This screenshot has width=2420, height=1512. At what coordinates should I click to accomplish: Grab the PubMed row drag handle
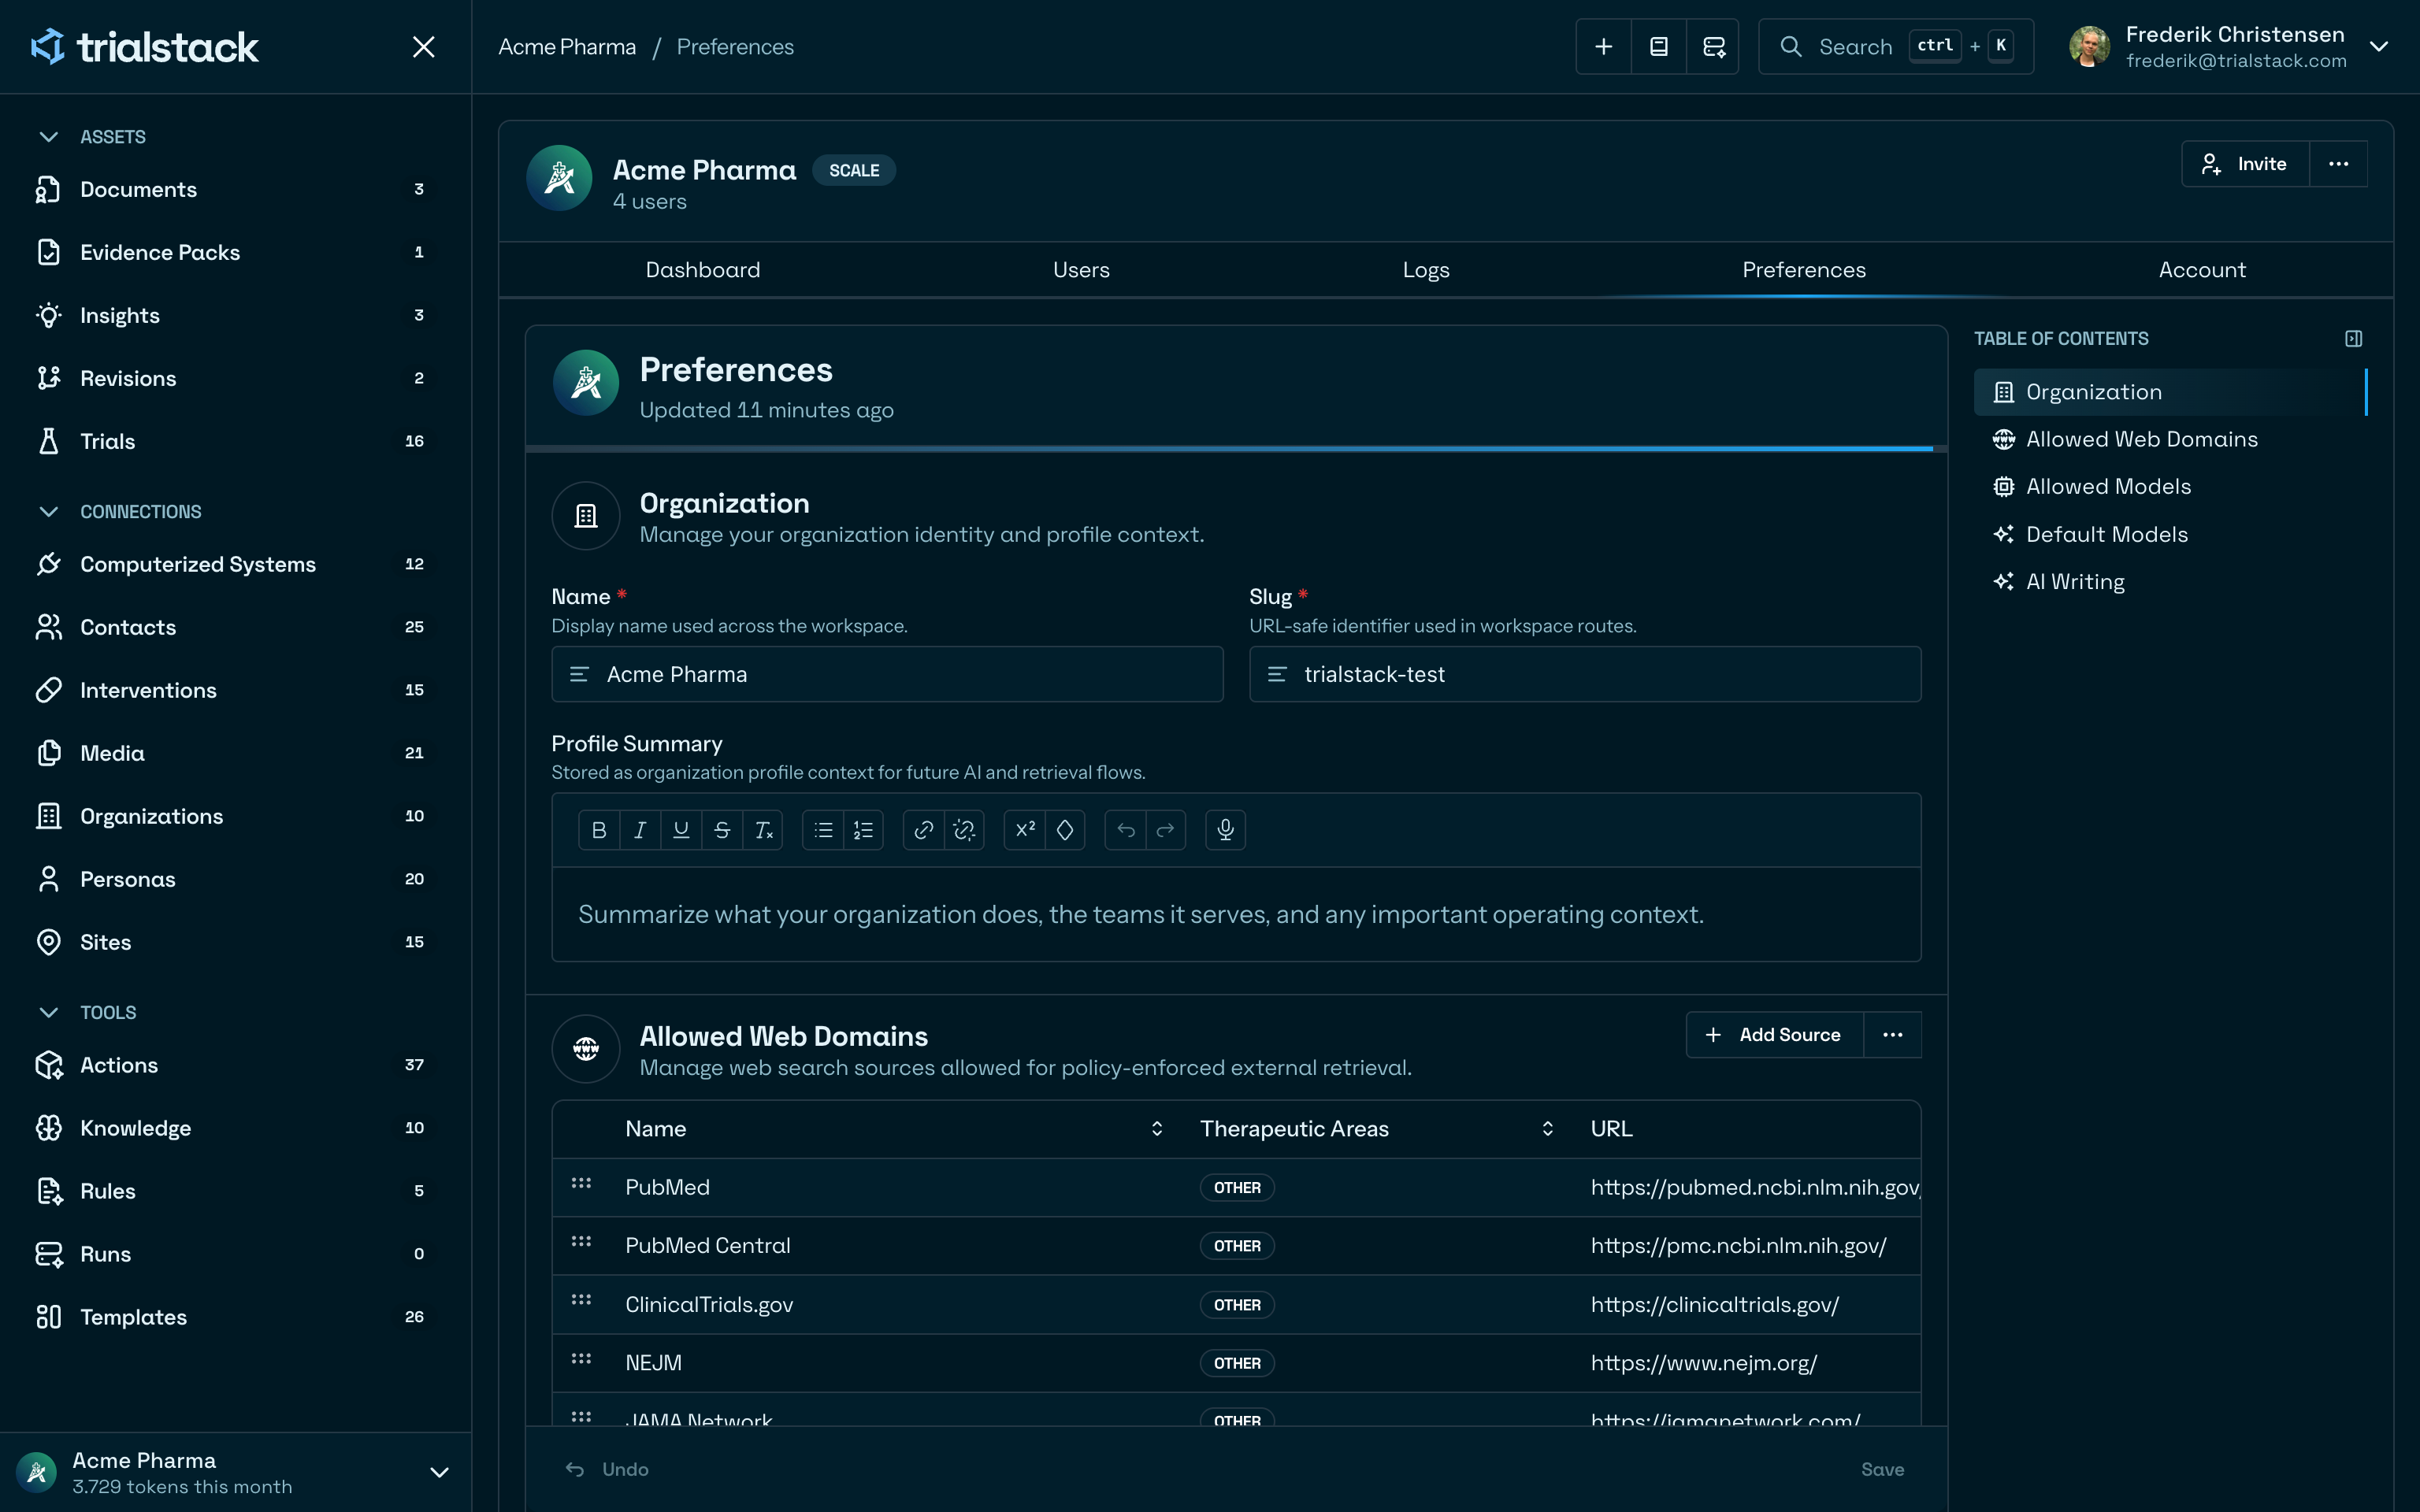coord(581,1184)
